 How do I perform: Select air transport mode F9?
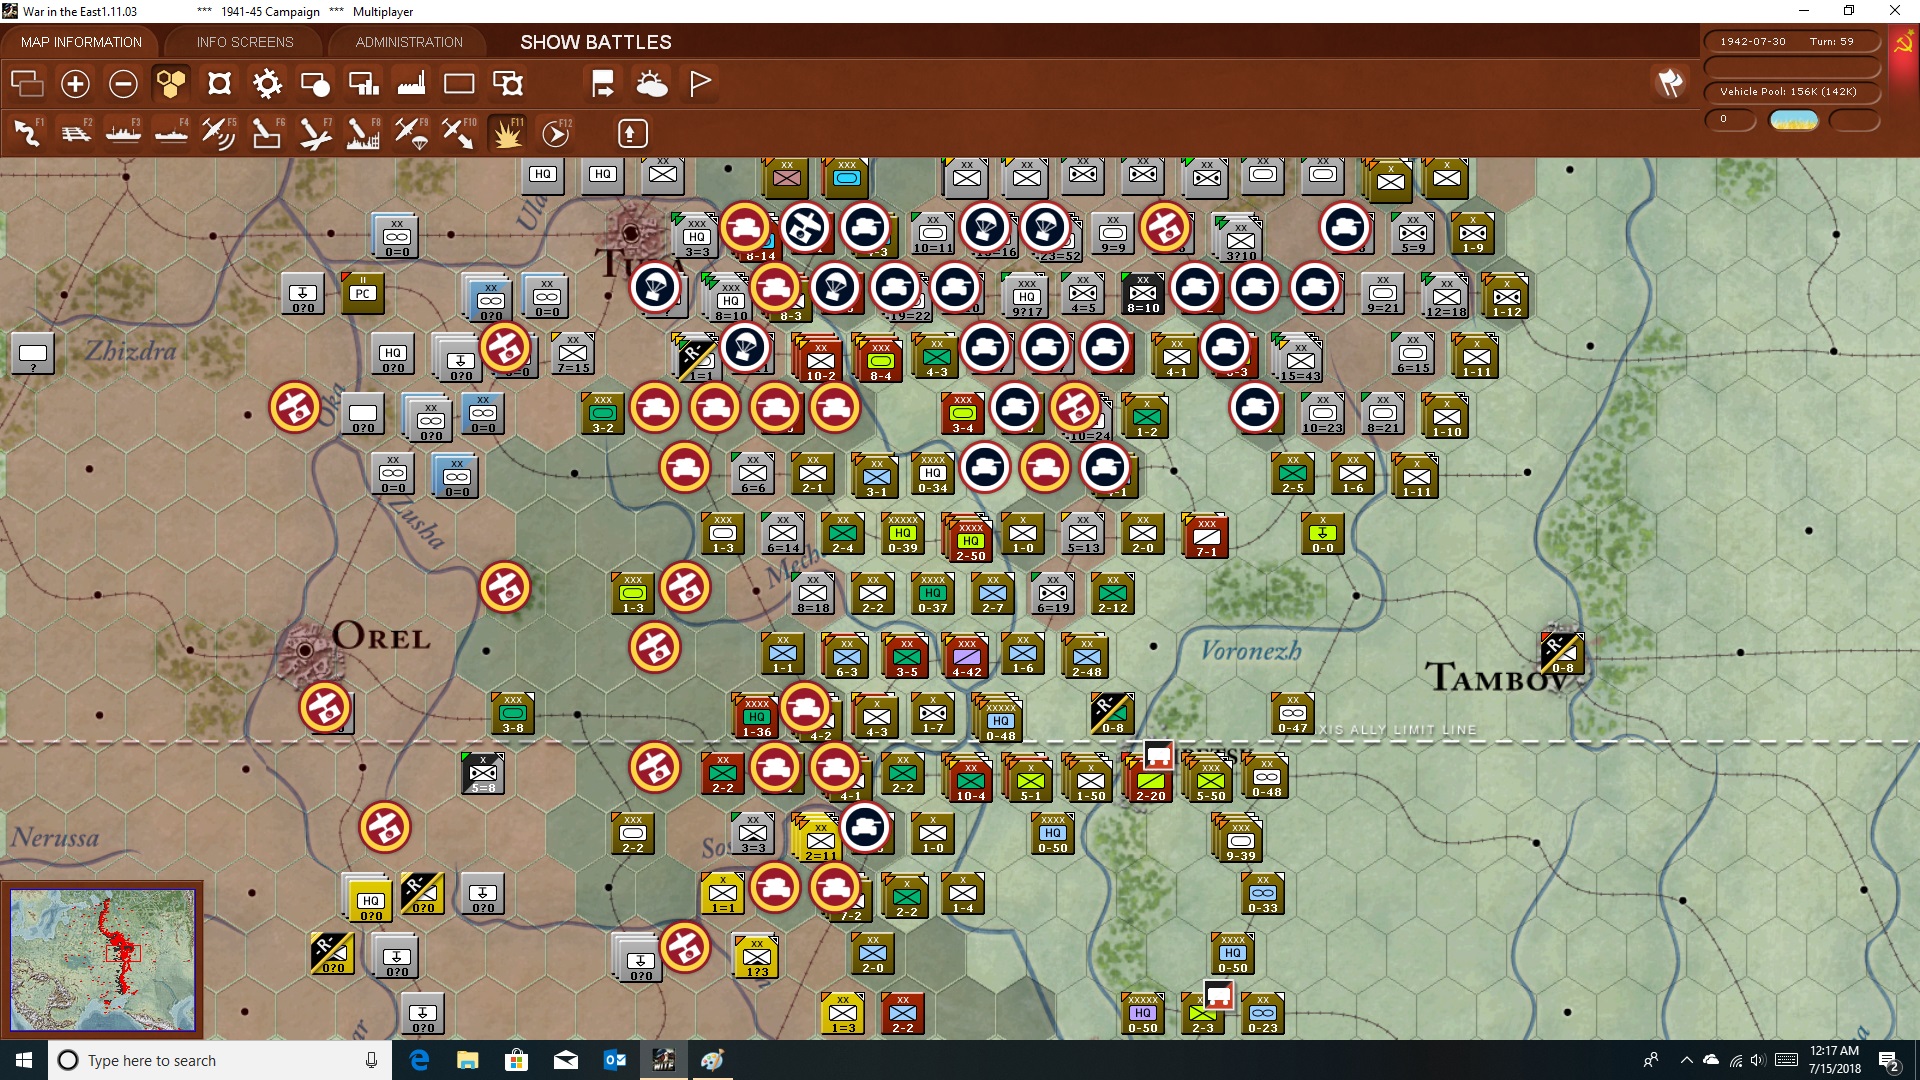[x=411, y=133]
